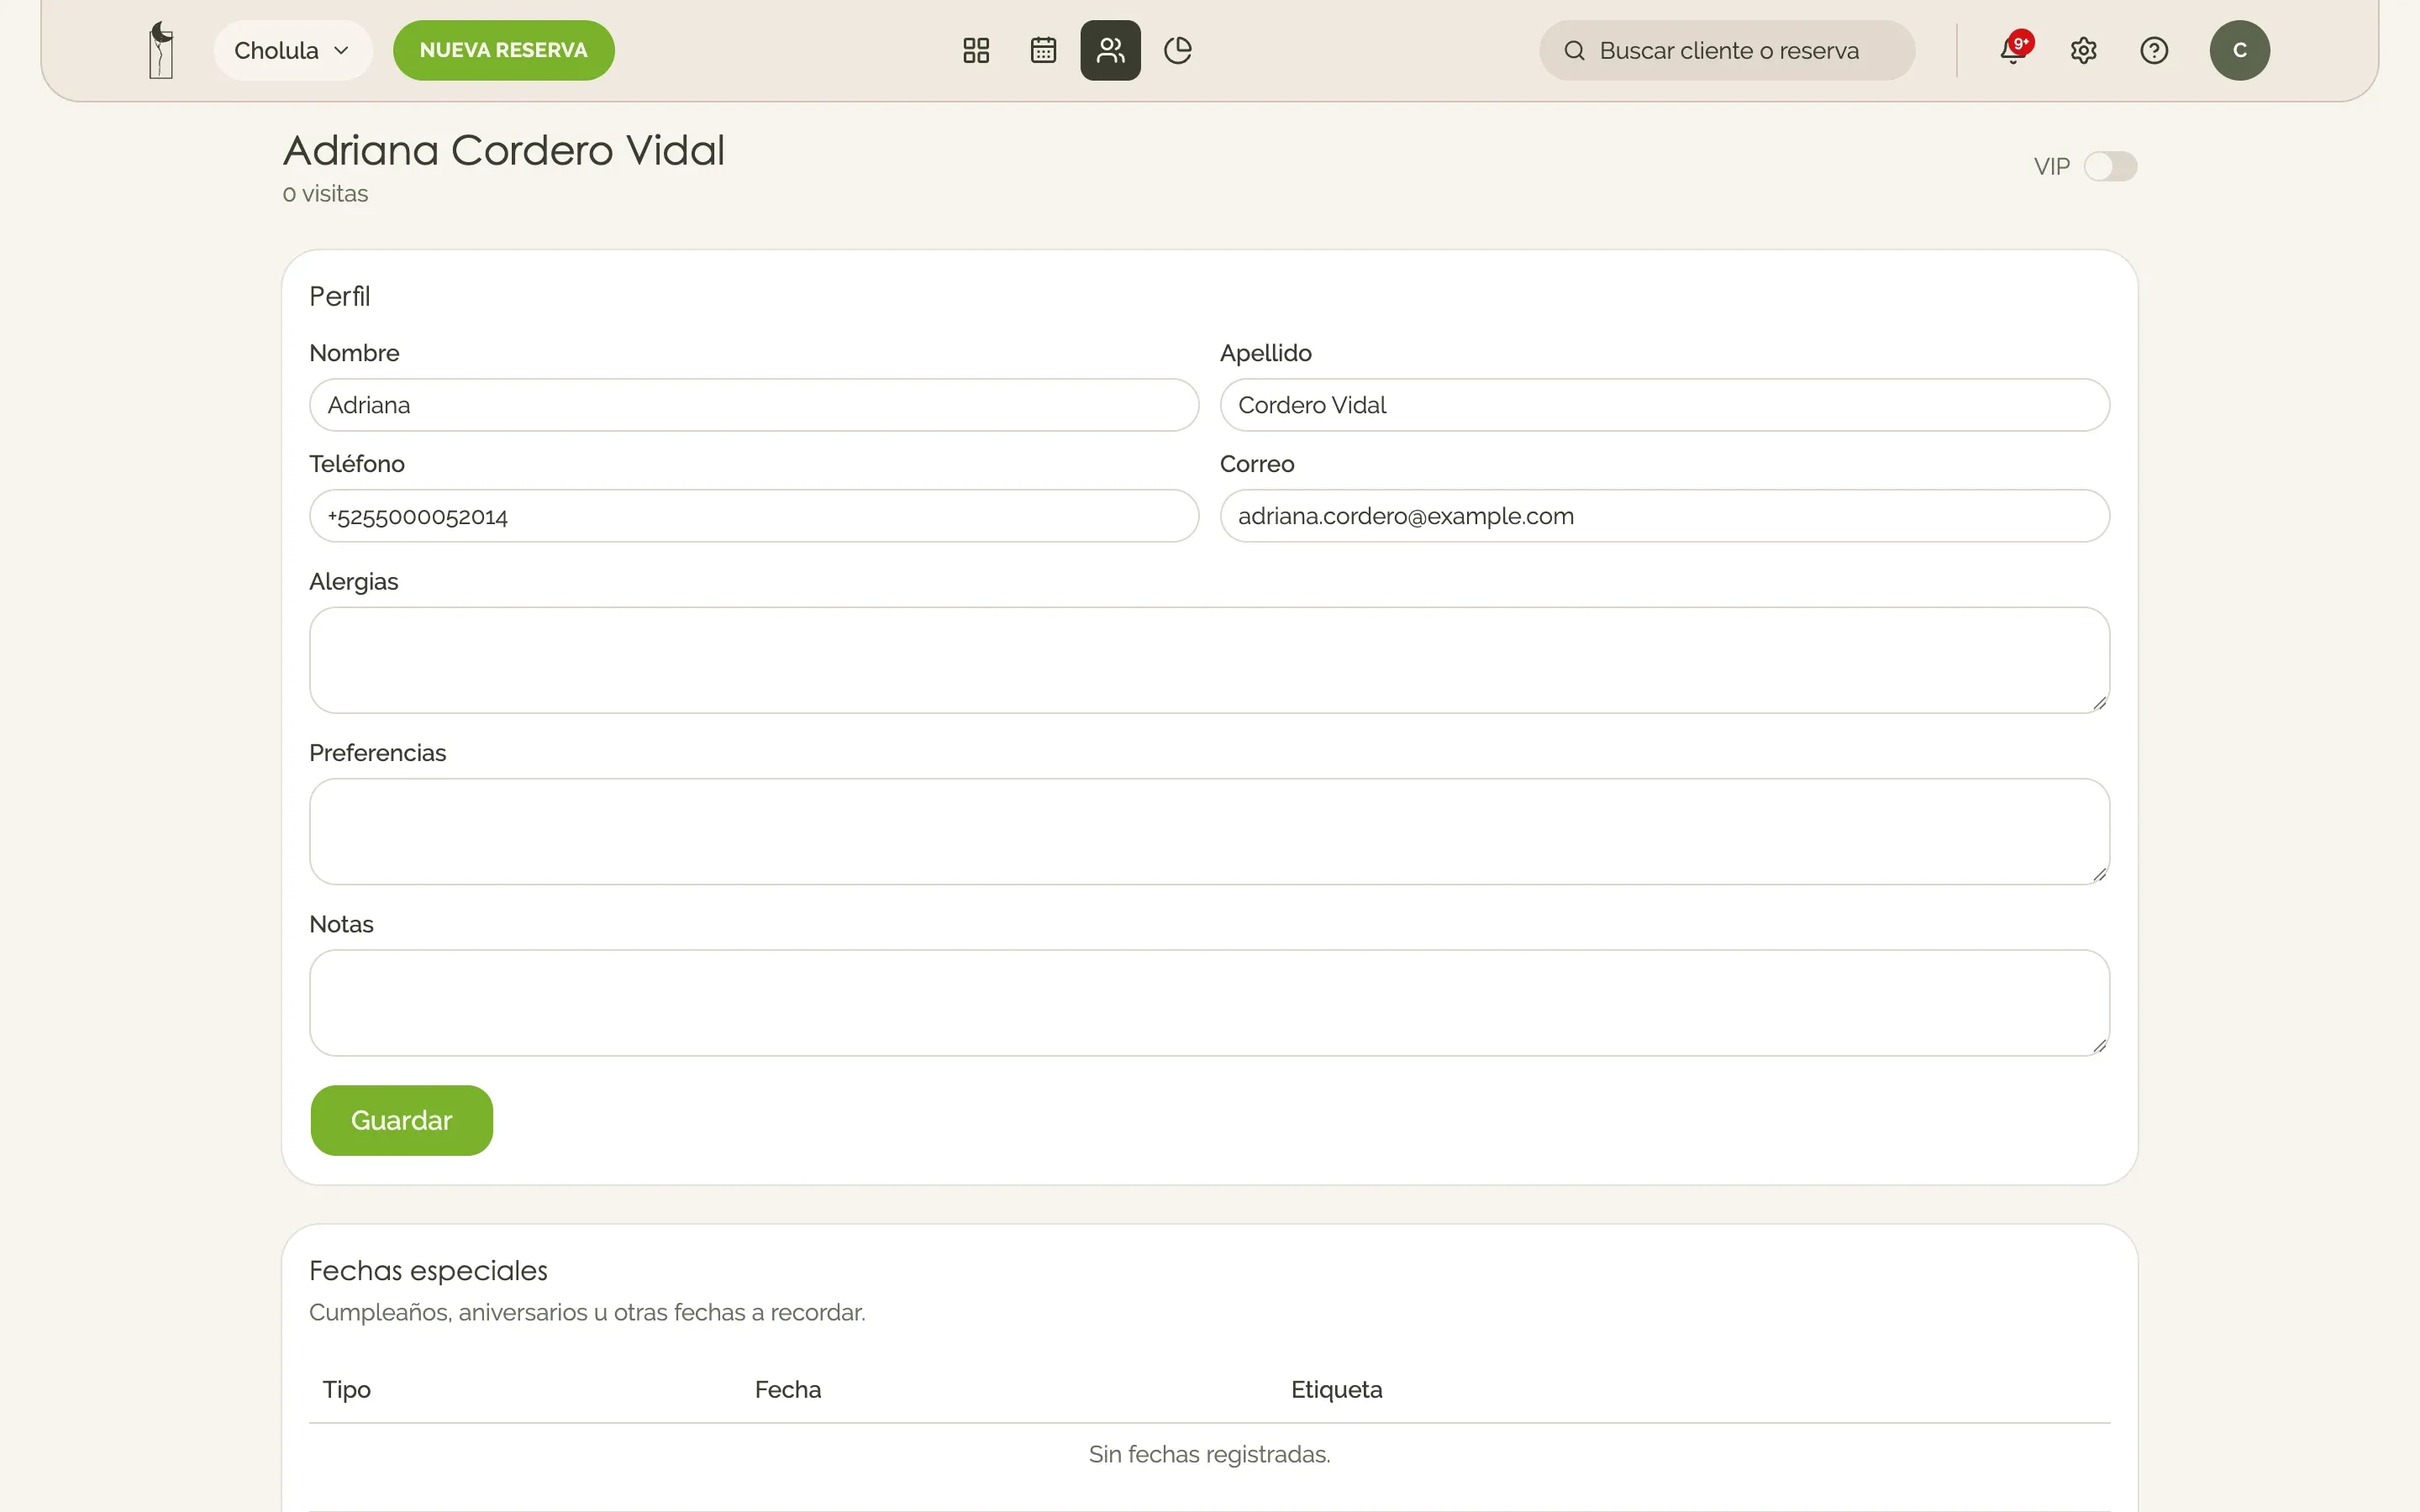Click the Nombre field containing Adriana
Viewport: 2420px width, 1512px height.
[754, 405]
